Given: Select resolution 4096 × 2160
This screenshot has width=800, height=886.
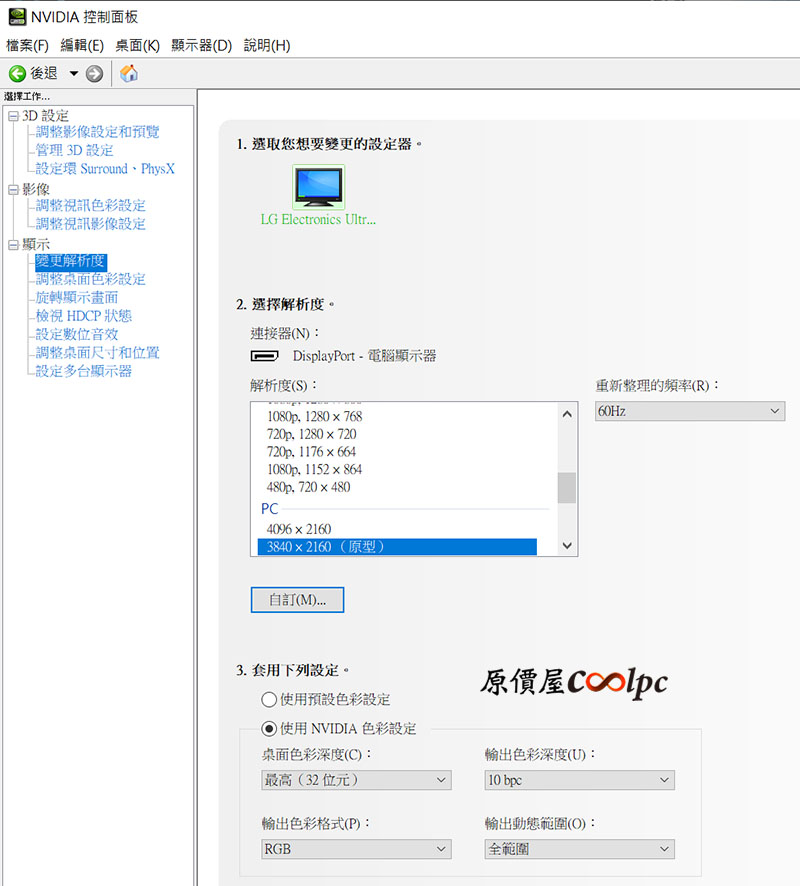Looking at the screenshot, I should 299,529.
